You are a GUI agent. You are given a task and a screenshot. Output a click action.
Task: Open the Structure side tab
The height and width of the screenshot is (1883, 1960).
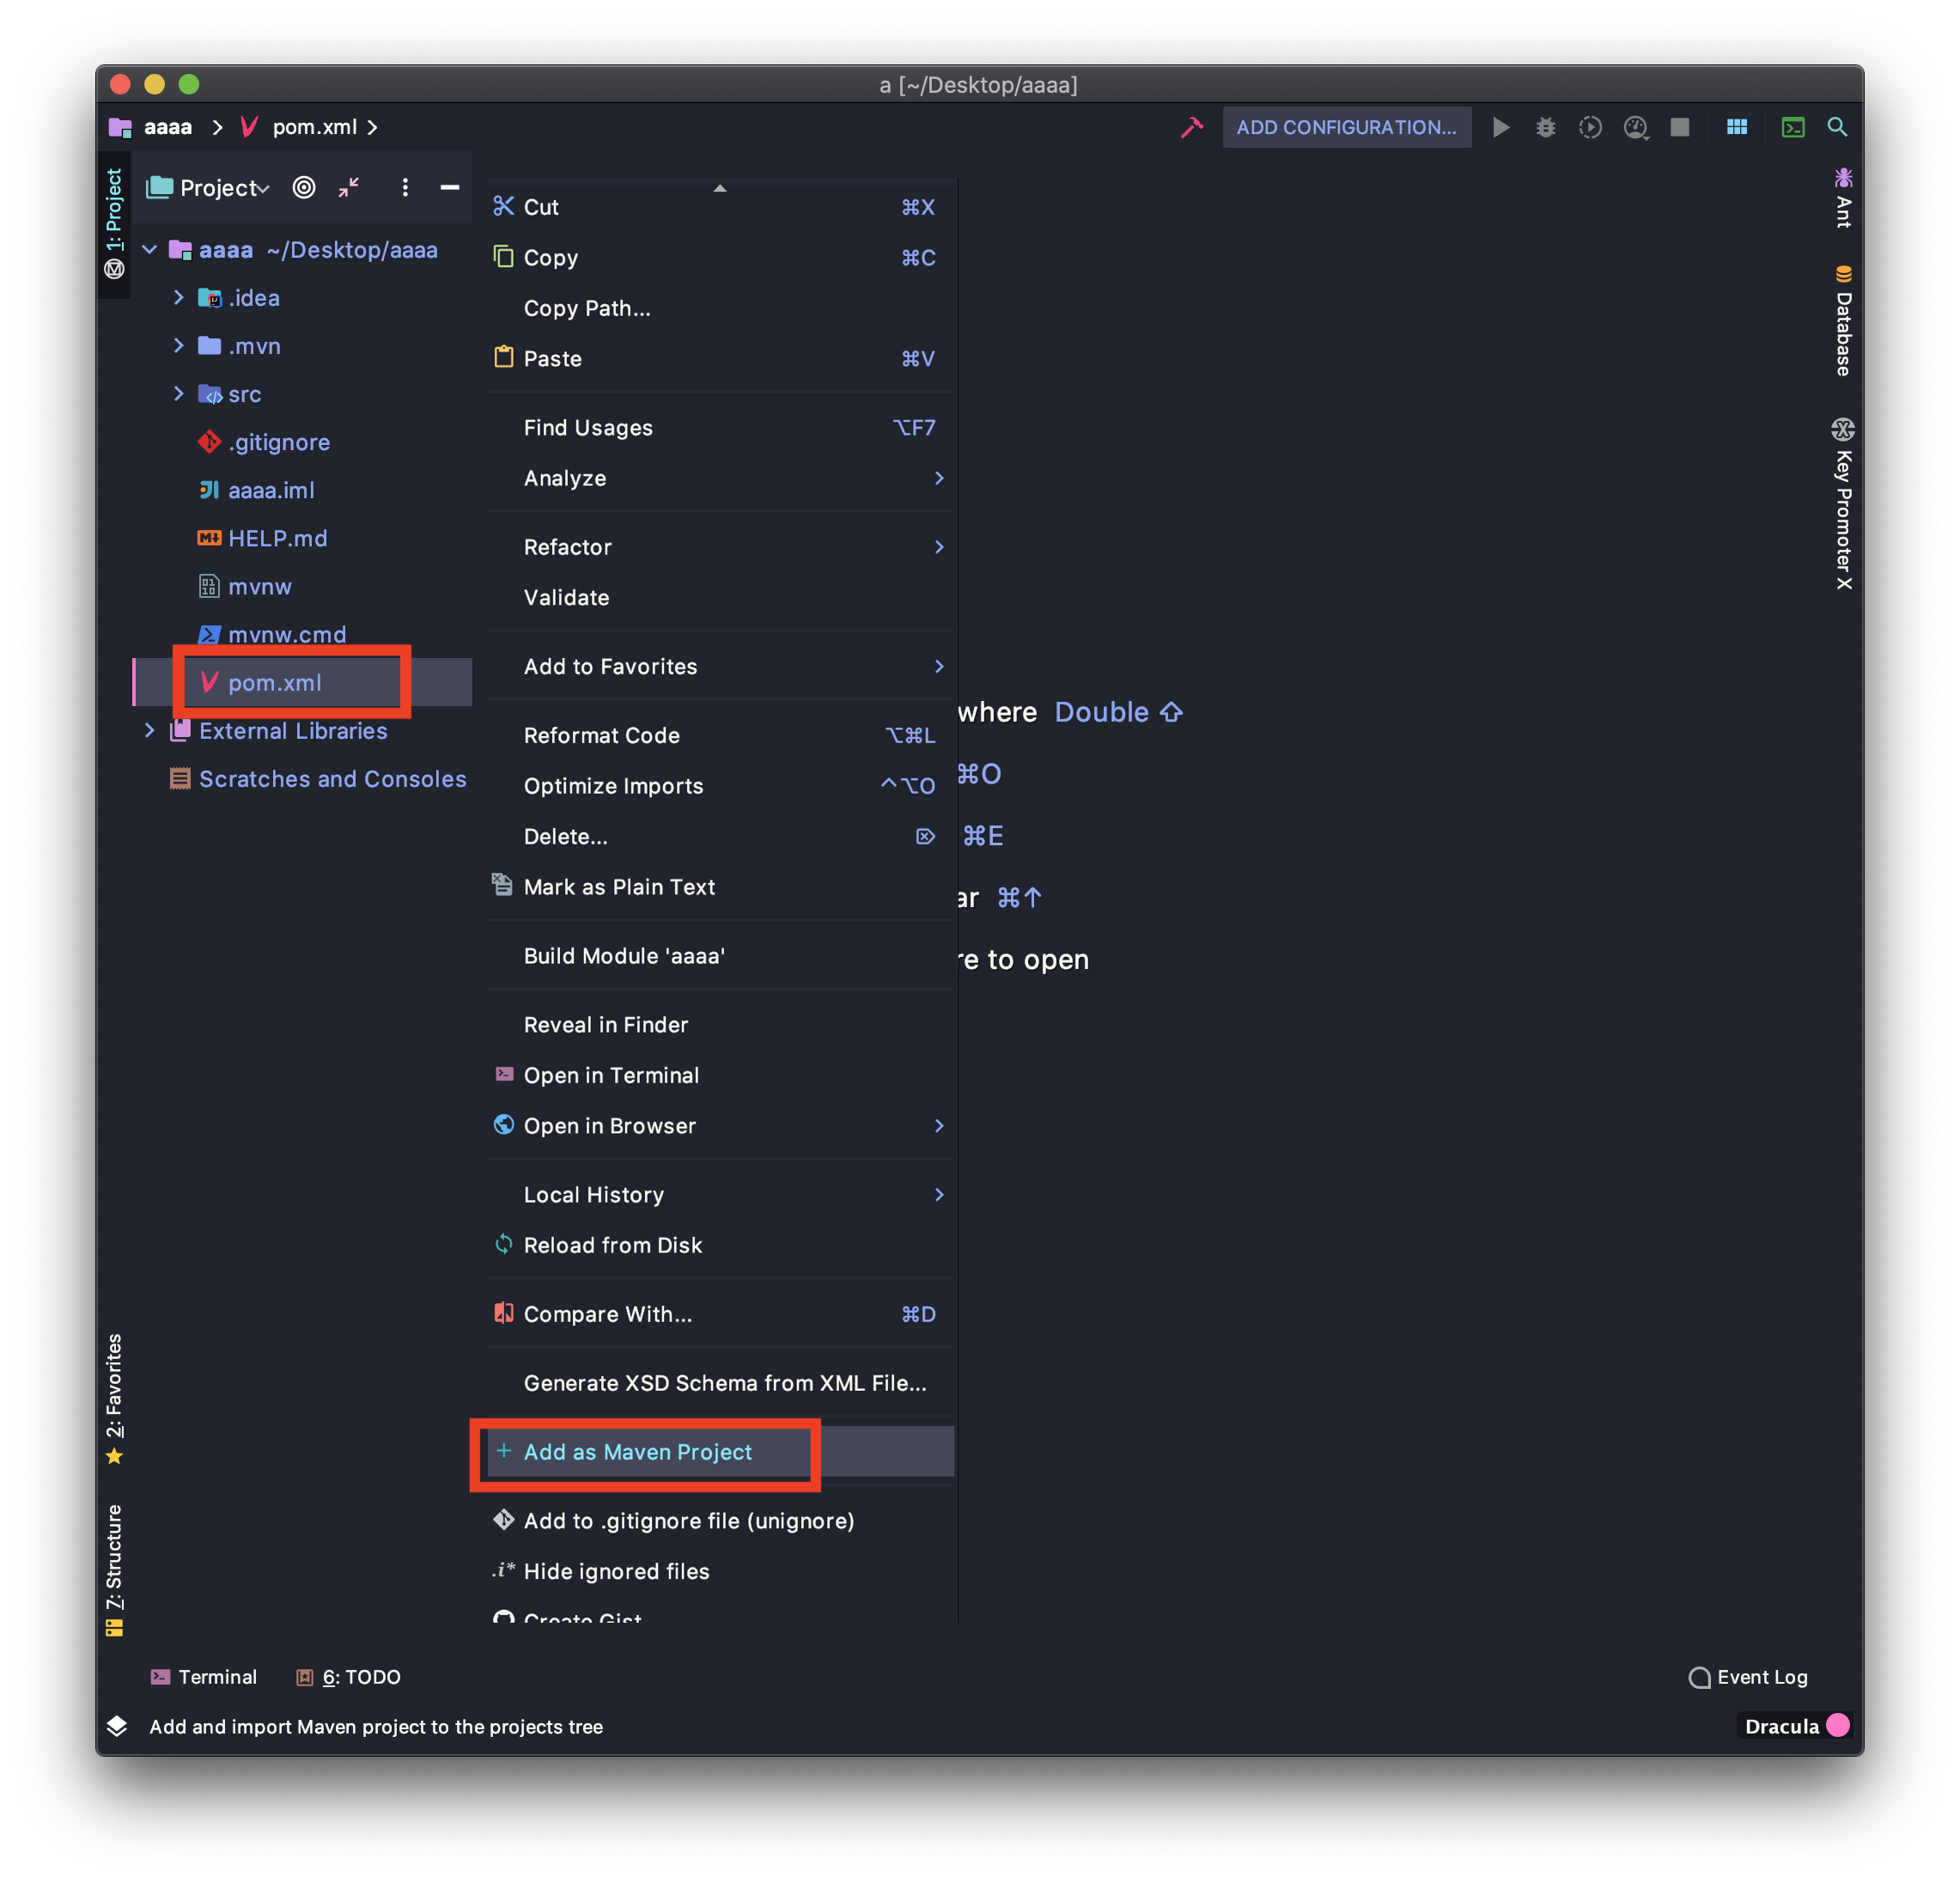coord(115,1570)
